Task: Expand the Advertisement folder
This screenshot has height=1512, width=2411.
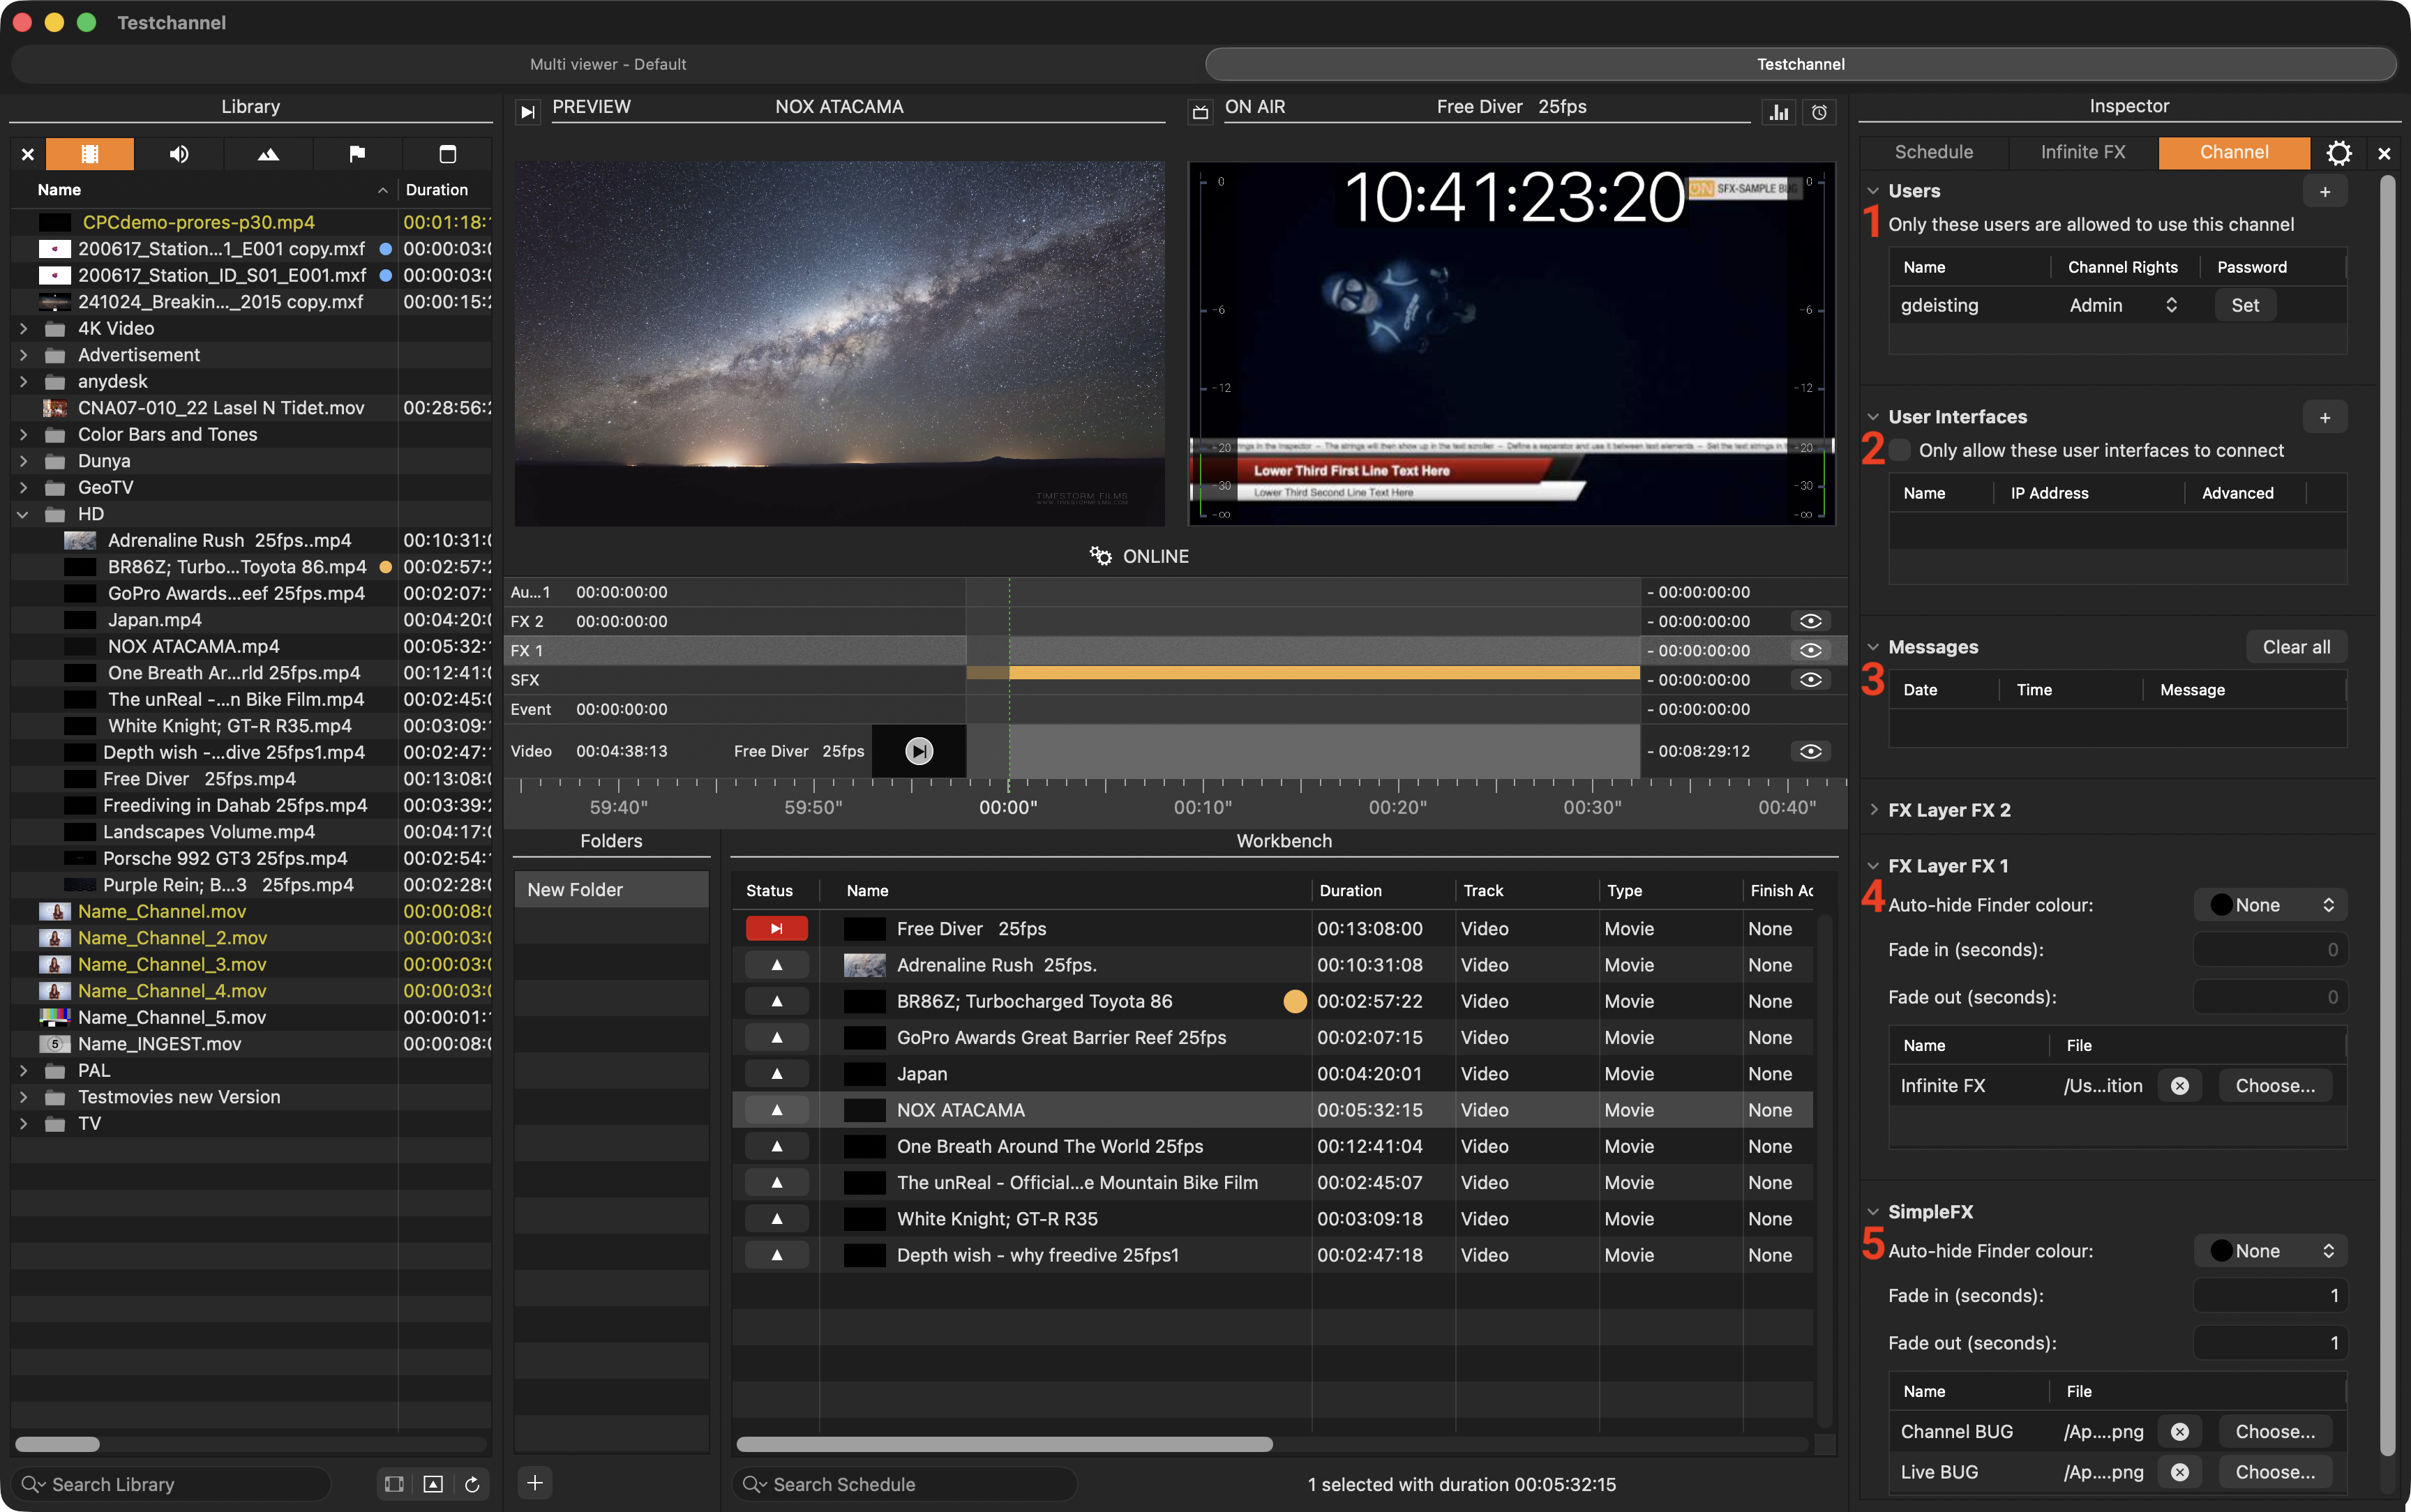Action: click(24, 355)
